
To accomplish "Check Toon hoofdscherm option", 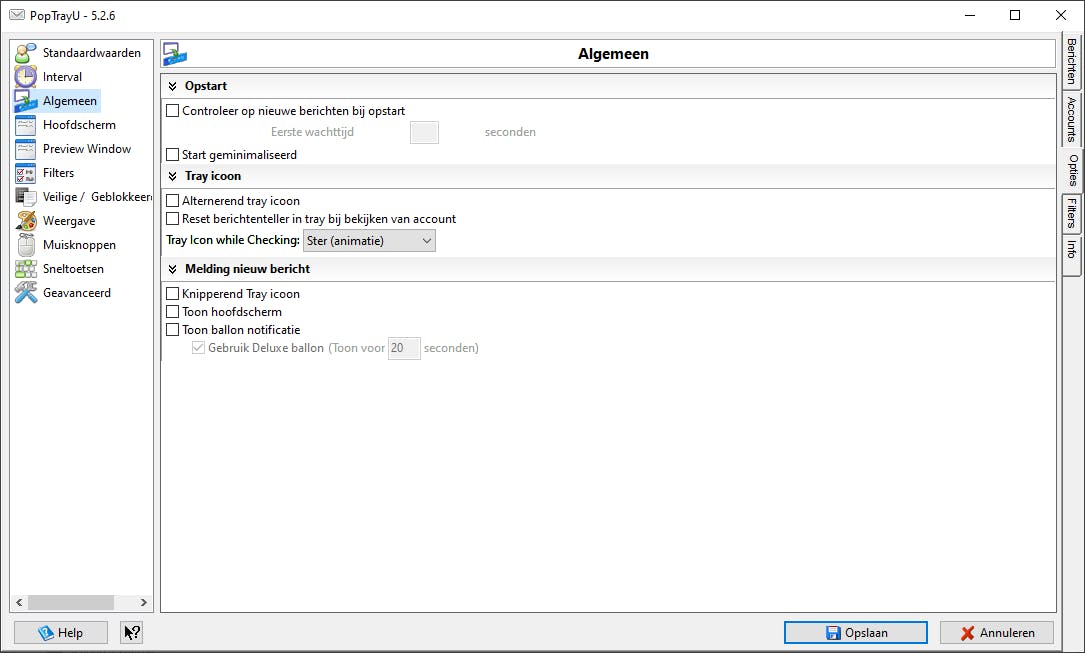I will (173, 312).
